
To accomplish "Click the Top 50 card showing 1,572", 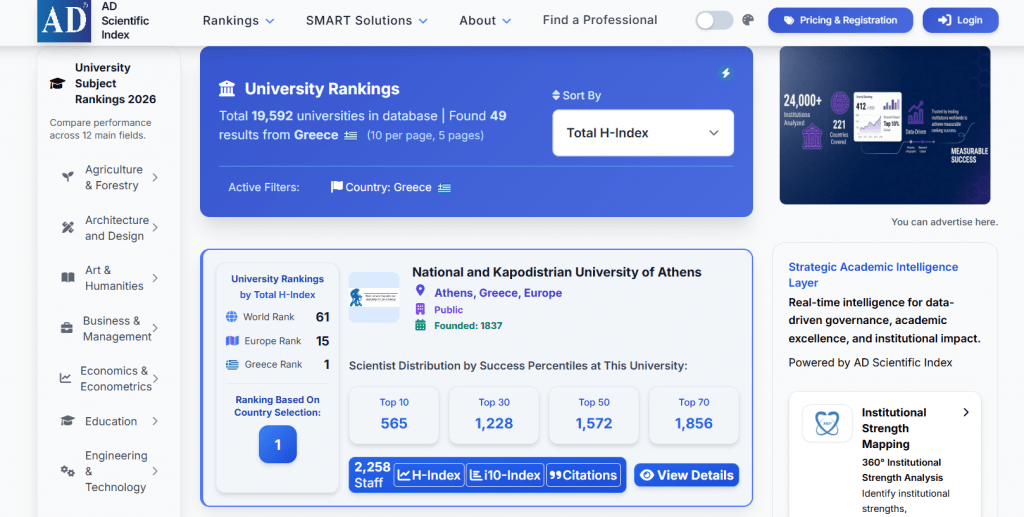I will point(594,415).
